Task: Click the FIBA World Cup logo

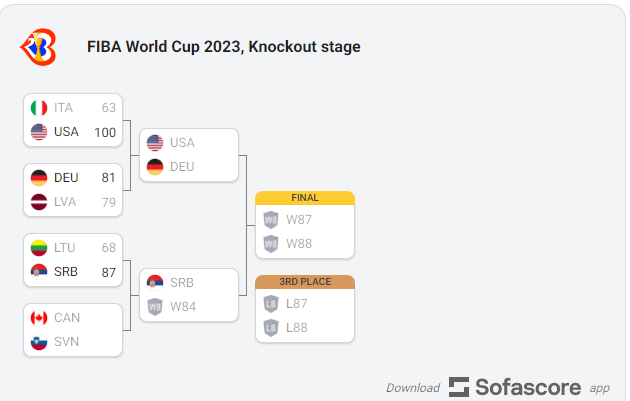Action: coord(39,46)
